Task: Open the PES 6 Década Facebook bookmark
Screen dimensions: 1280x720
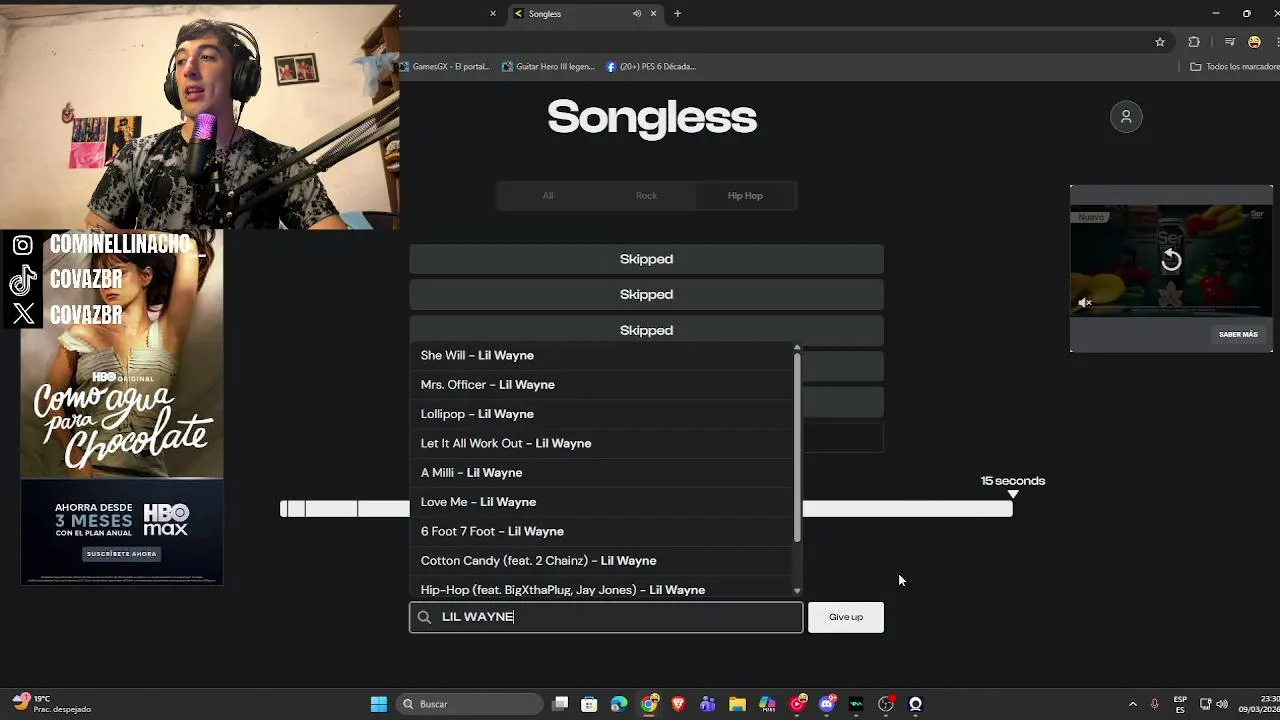Action: [651, 67]
